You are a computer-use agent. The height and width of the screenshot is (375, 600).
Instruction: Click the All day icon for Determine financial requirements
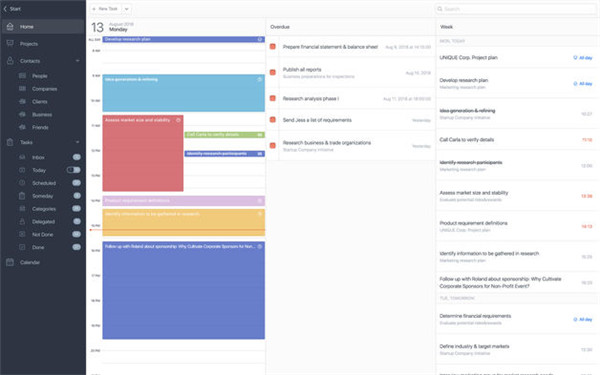pos(575,320)
